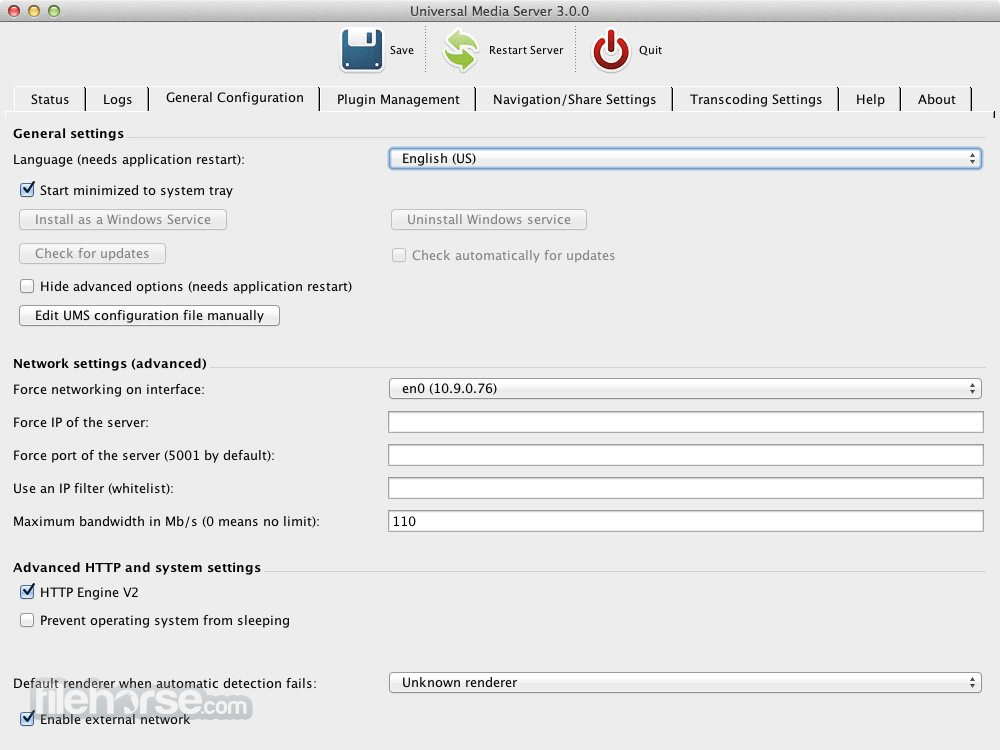The width and height of the screenshot is (1000, 750).
Task: Switch to Transcoding Settings tab
Action: coord(756,99)
